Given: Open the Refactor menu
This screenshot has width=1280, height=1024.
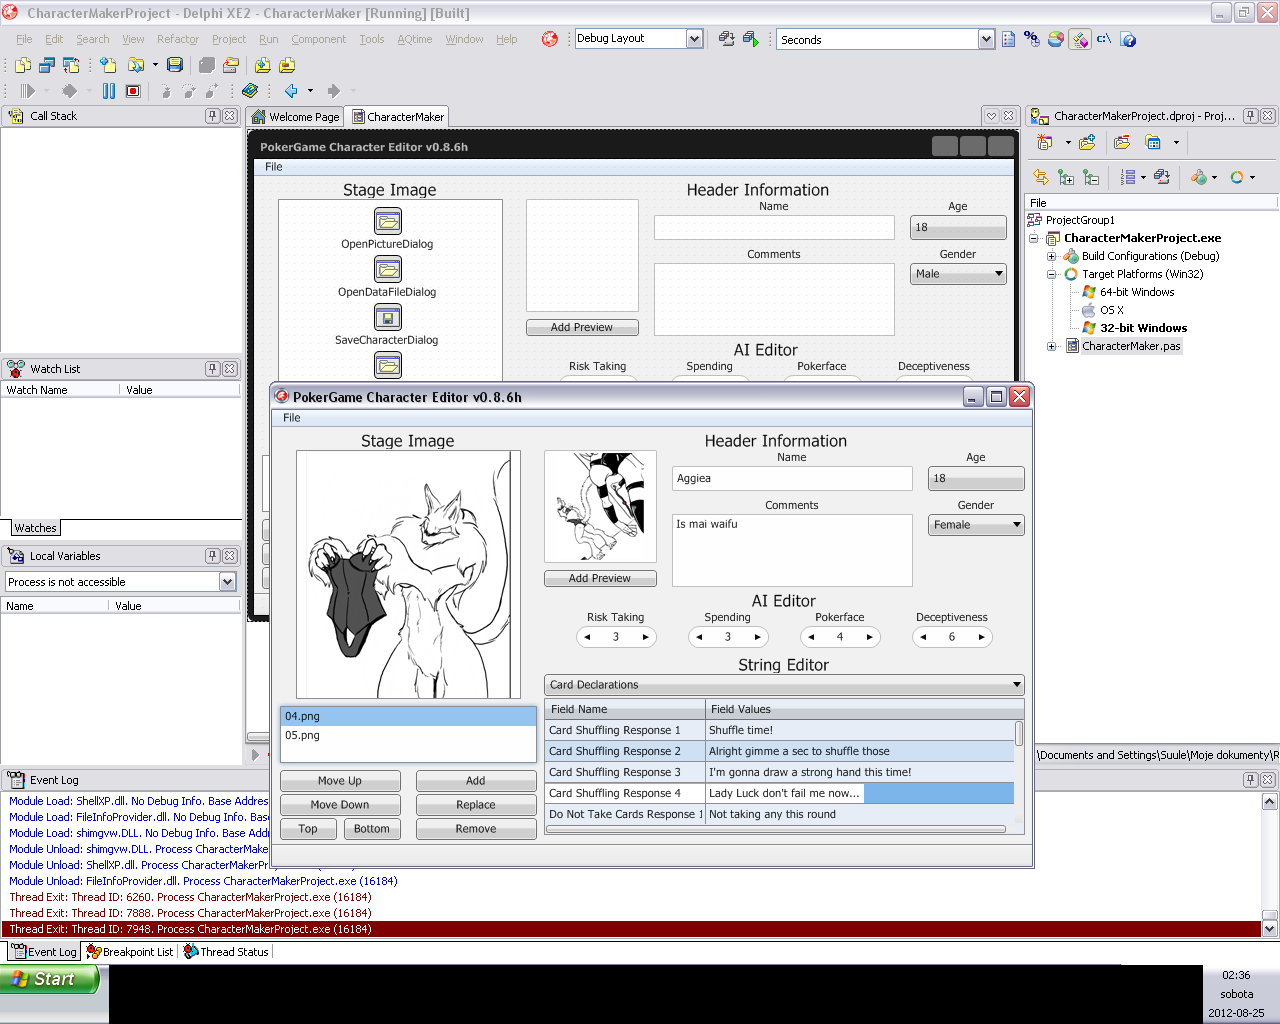Looking at the screenshot, I should [x=177, y=39].
